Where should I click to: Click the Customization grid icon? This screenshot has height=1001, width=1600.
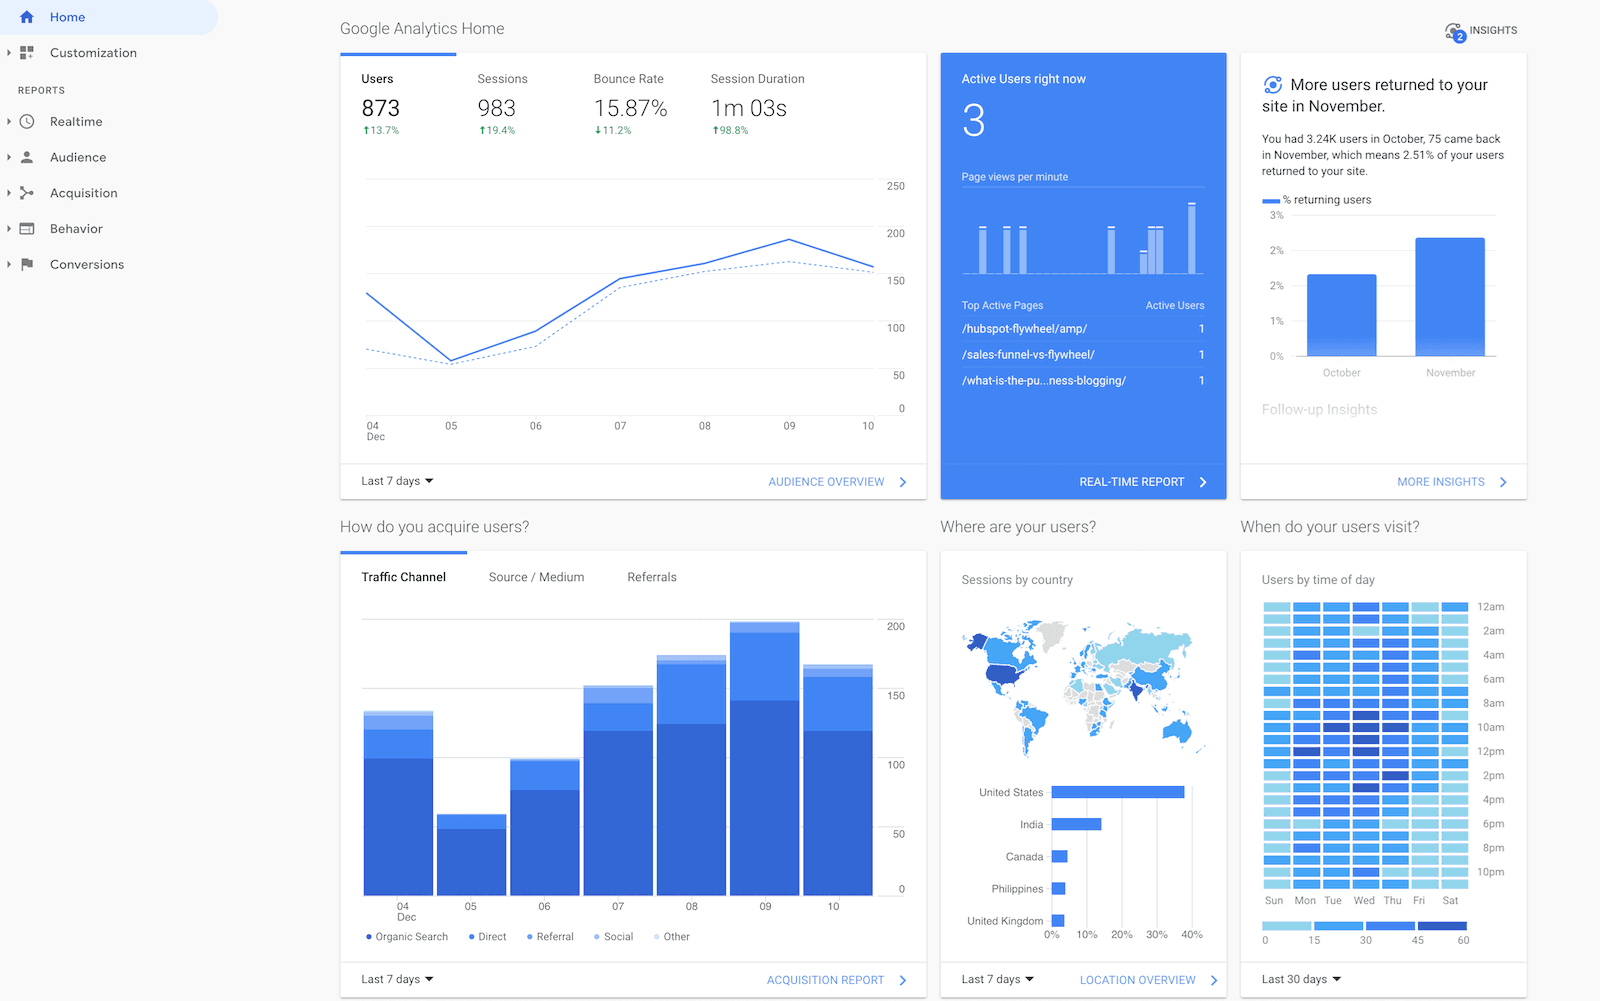[x=27, y=53]
